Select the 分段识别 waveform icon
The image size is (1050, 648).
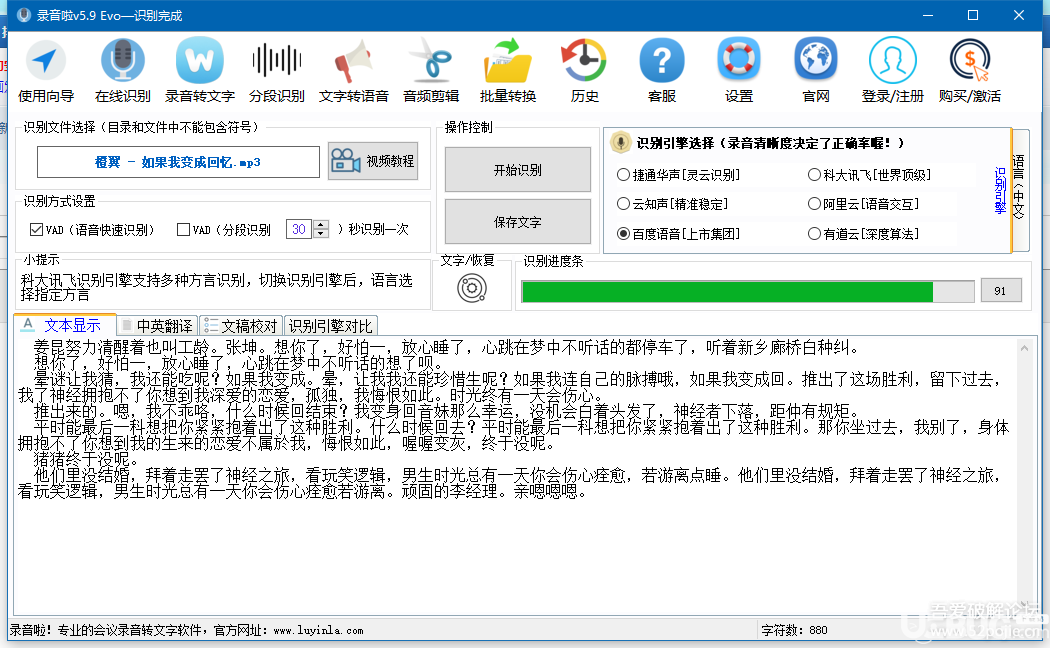point(277,70)
